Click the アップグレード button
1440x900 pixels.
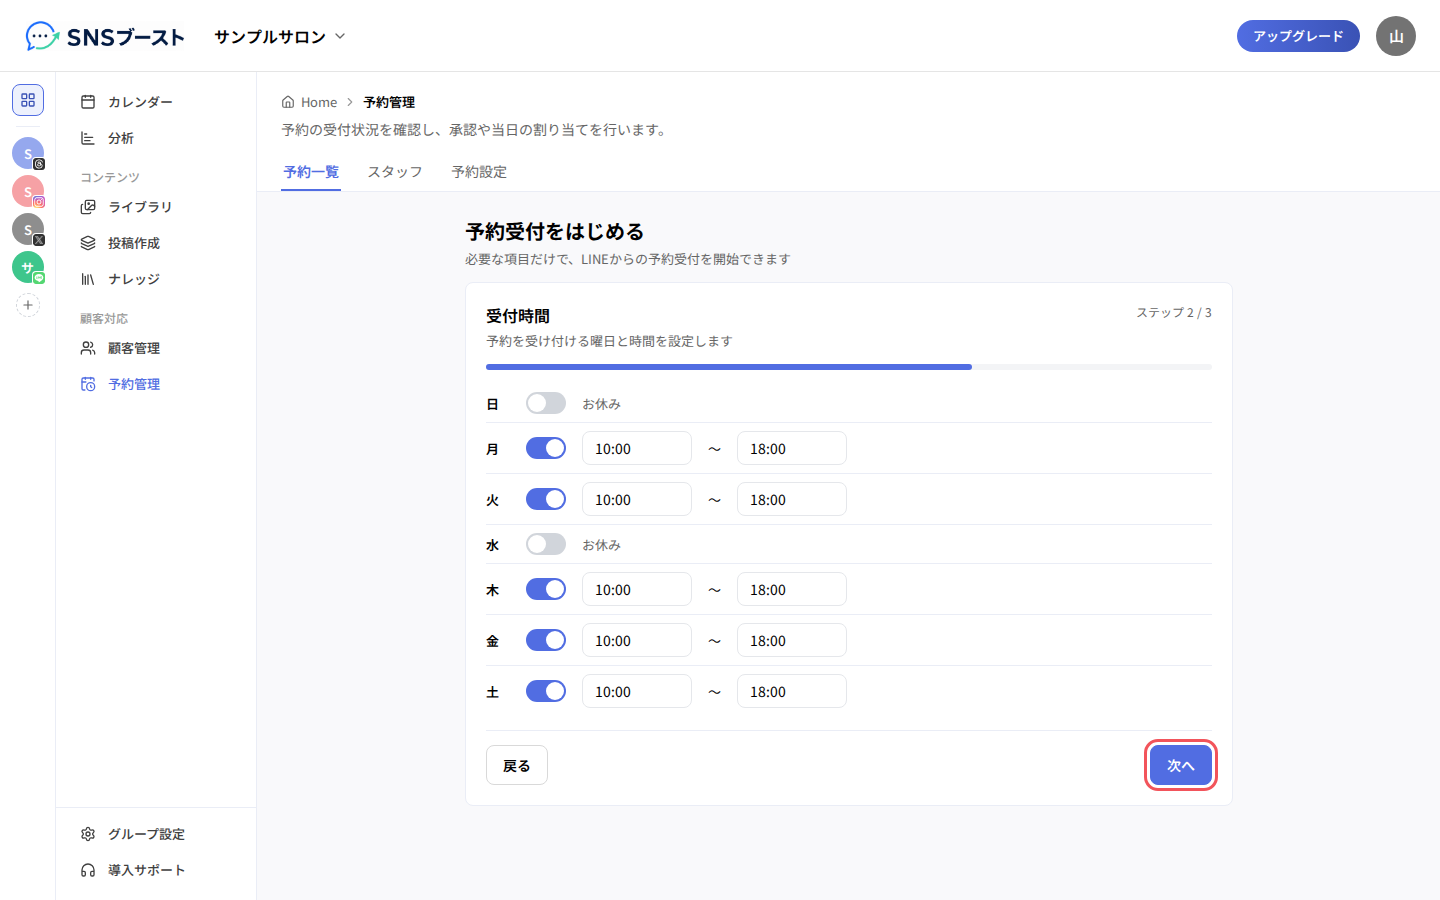[x=1298, y=36]
